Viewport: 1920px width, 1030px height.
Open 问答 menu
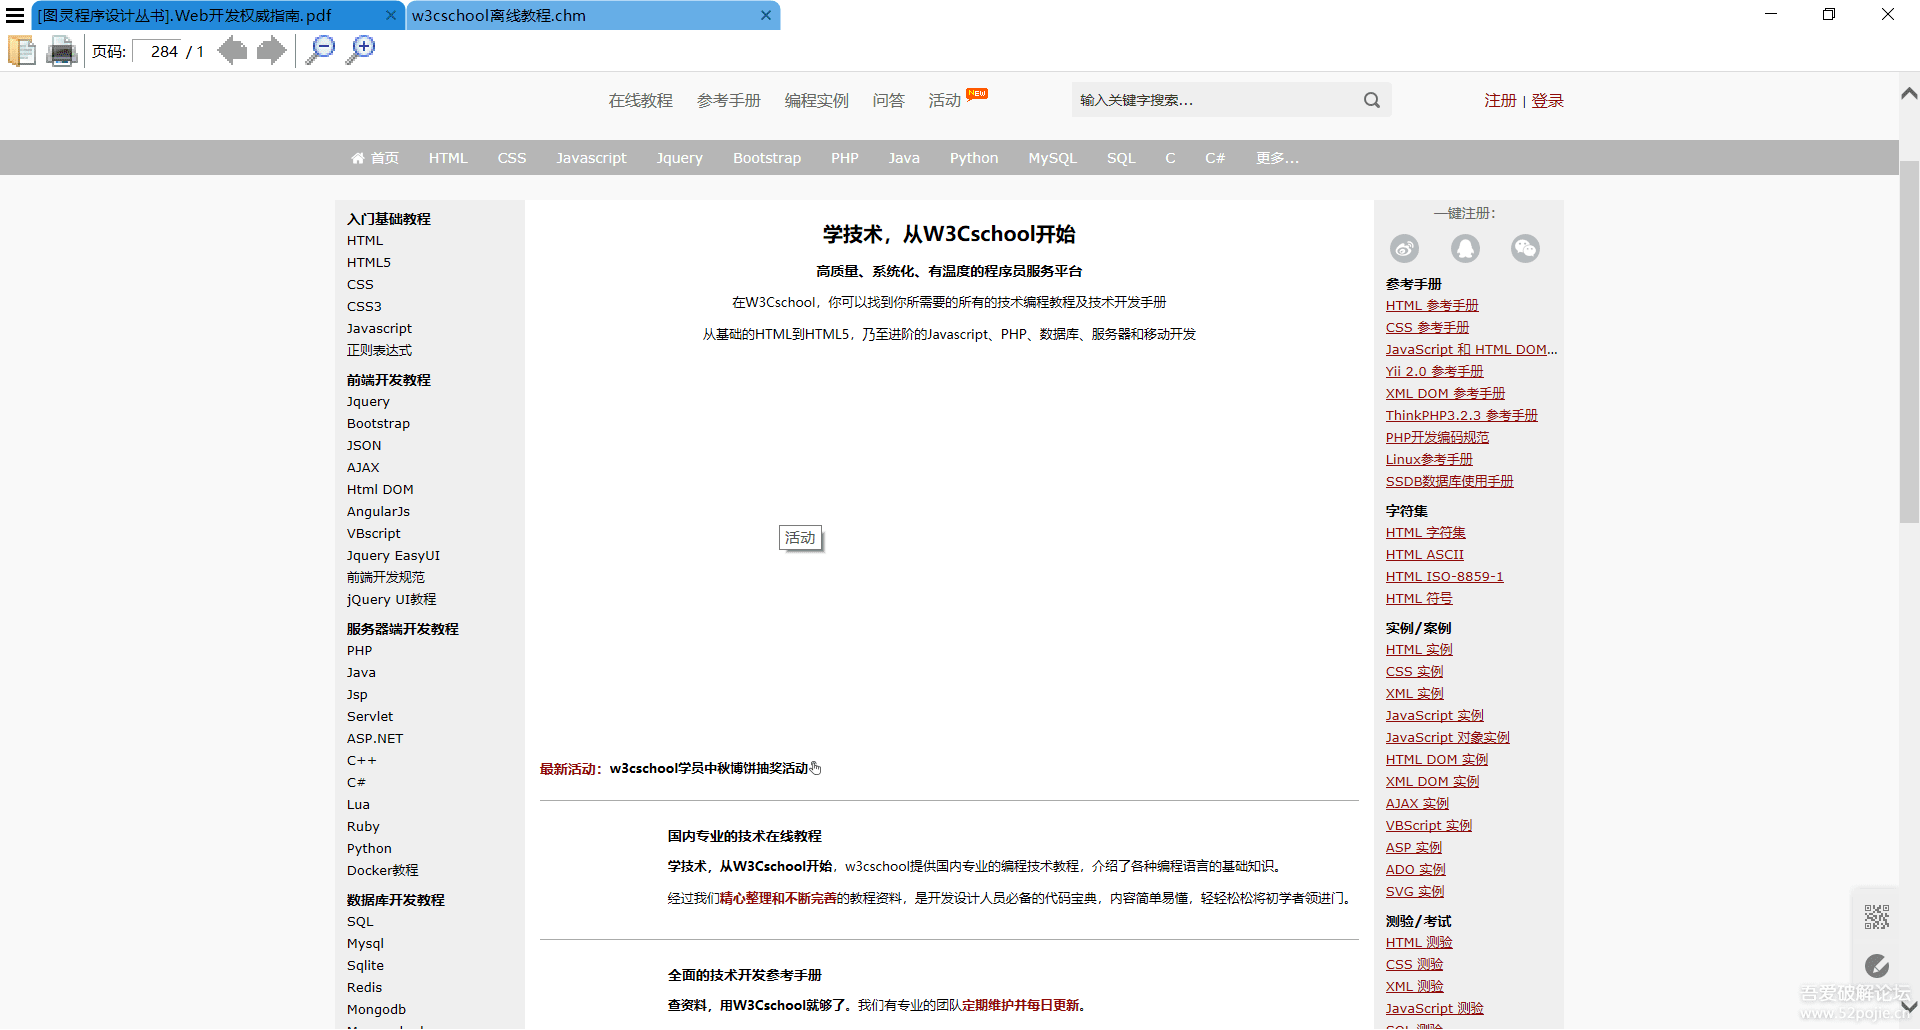point(889,100)
